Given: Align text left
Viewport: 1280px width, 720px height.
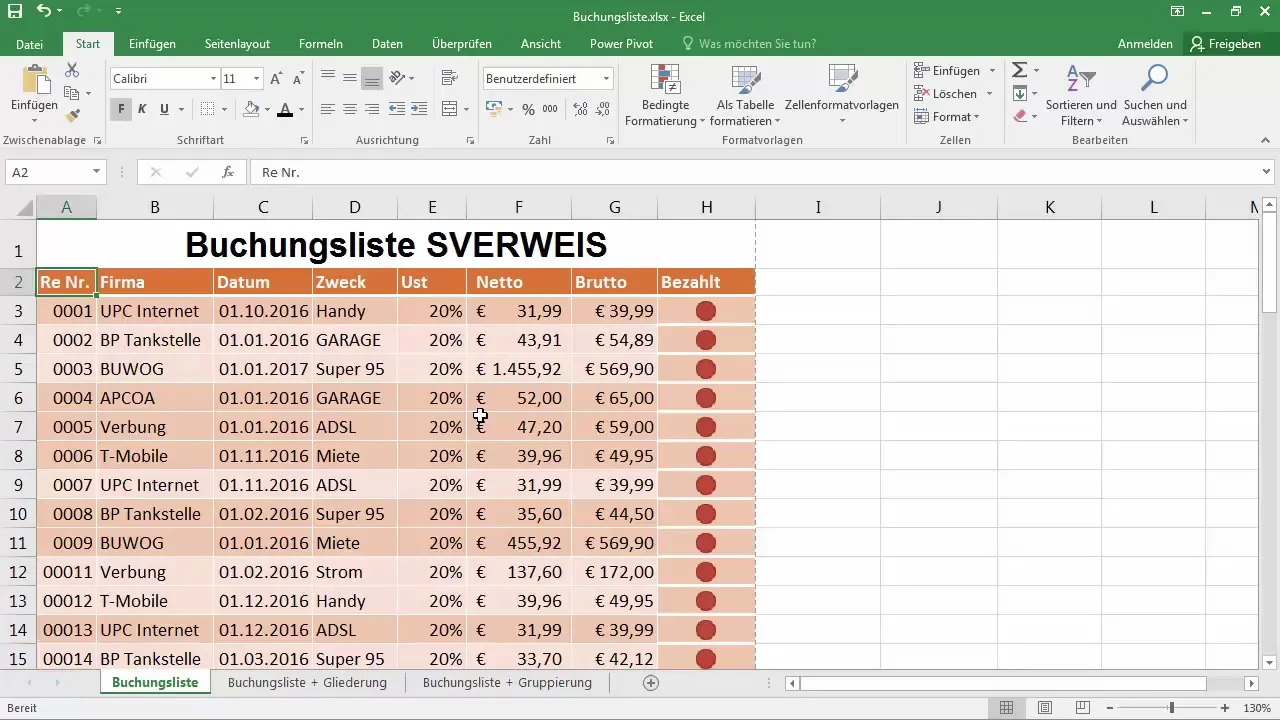Looking at the screenshot, I should [x=328, y=109].
